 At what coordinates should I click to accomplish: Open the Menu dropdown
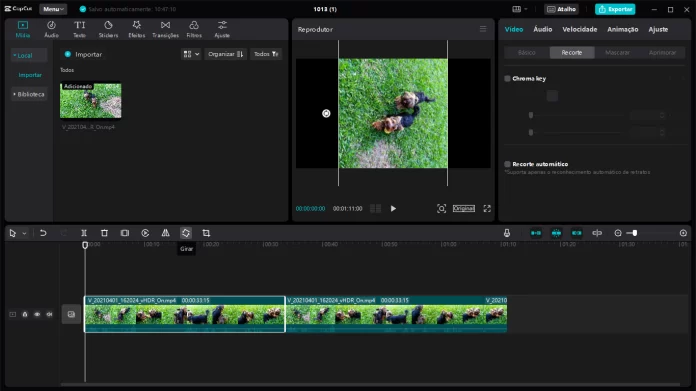tap(53, 9)
